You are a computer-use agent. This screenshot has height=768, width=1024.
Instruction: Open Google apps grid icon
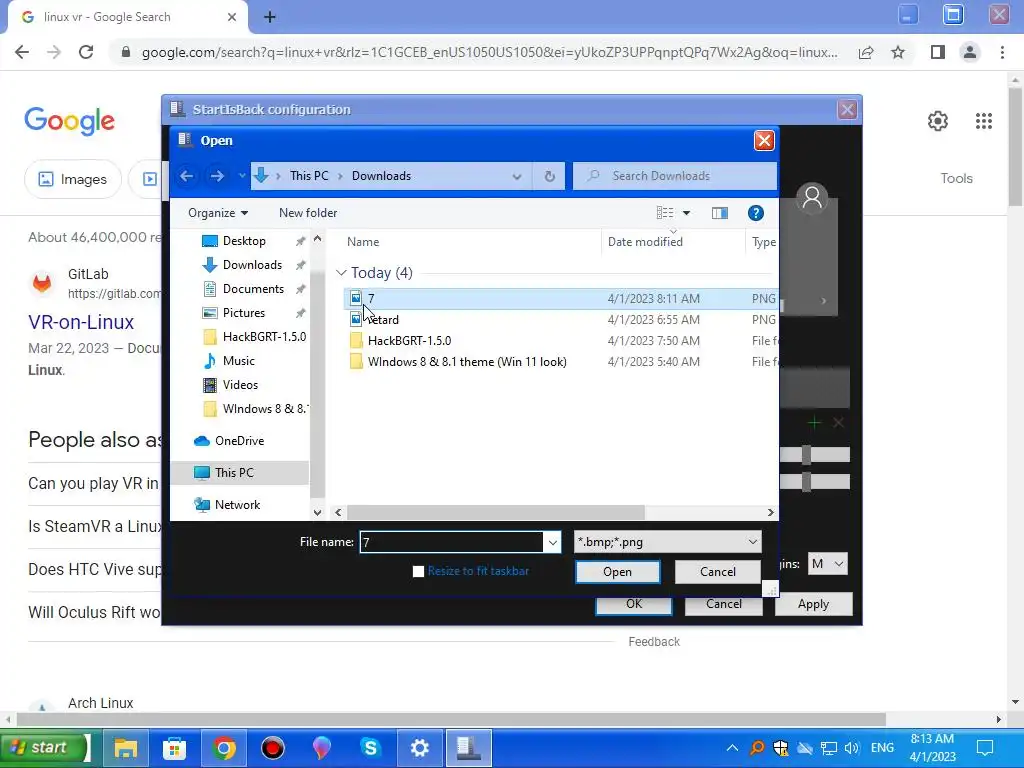[x=984, y=121]
